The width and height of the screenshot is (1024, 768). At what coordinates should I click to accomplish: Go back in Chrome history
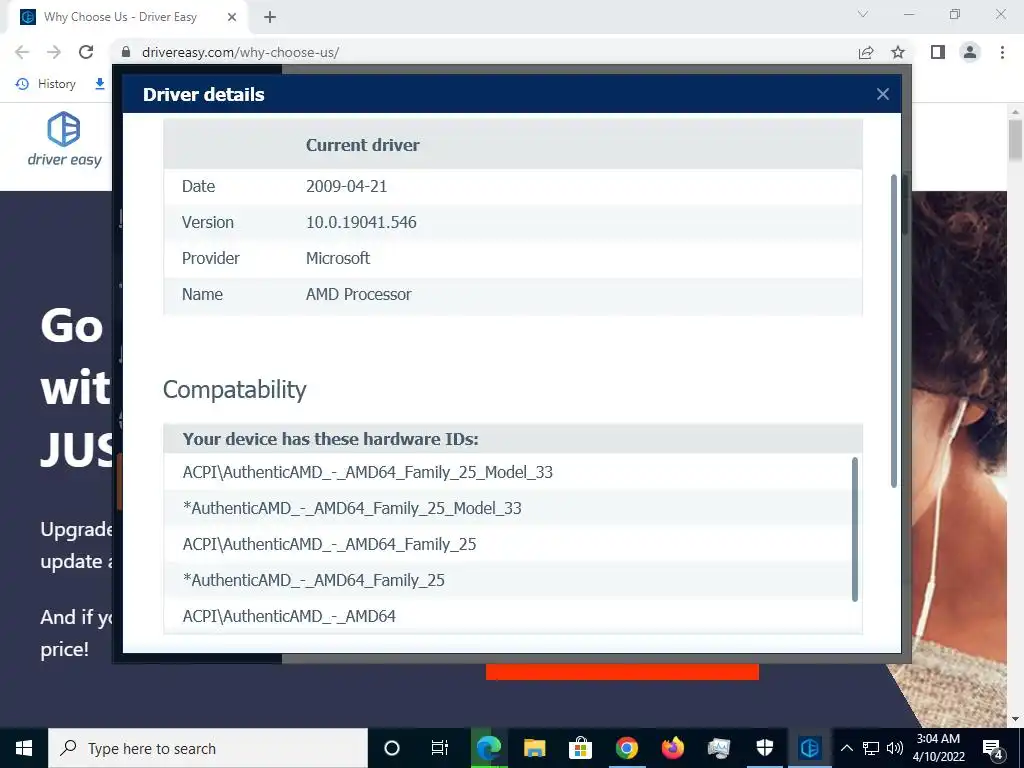[x=22, y=52]
